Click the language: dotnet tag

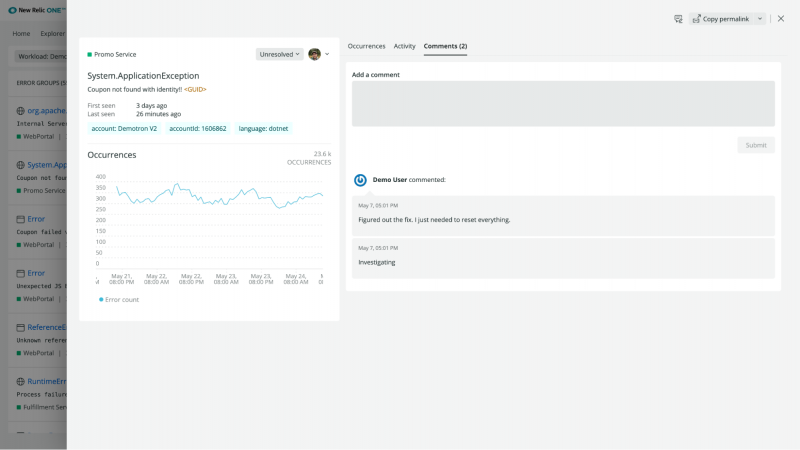(263, 129)
